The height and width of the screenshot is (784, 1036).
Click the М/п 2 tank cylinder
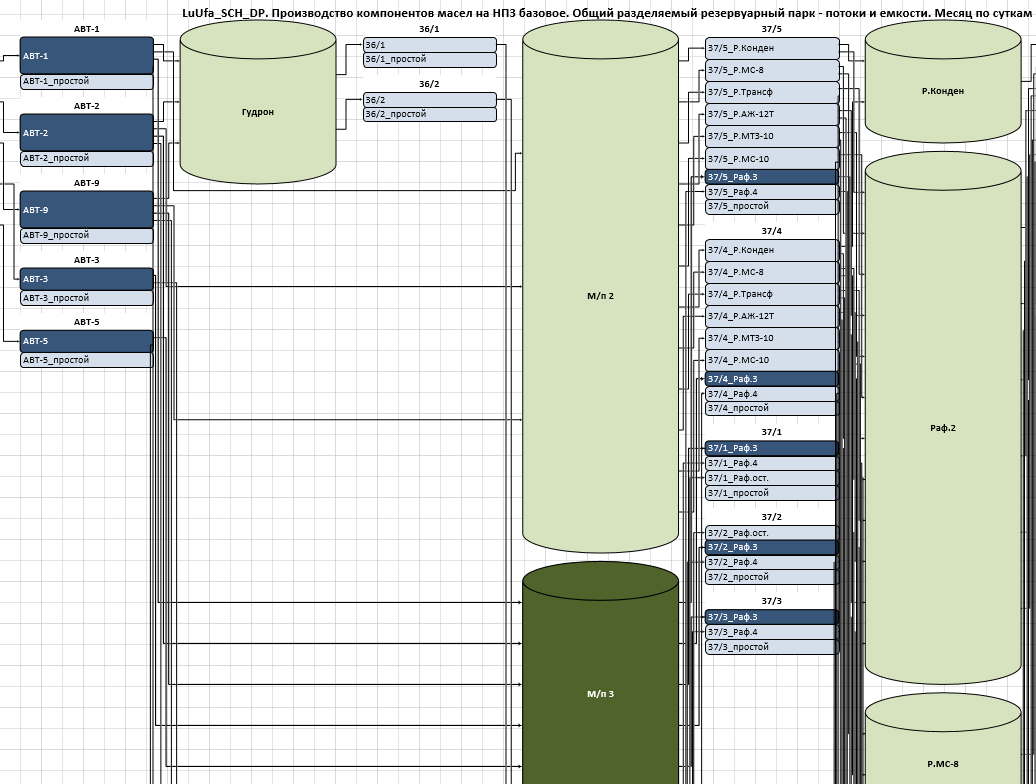tap(600, 296)
